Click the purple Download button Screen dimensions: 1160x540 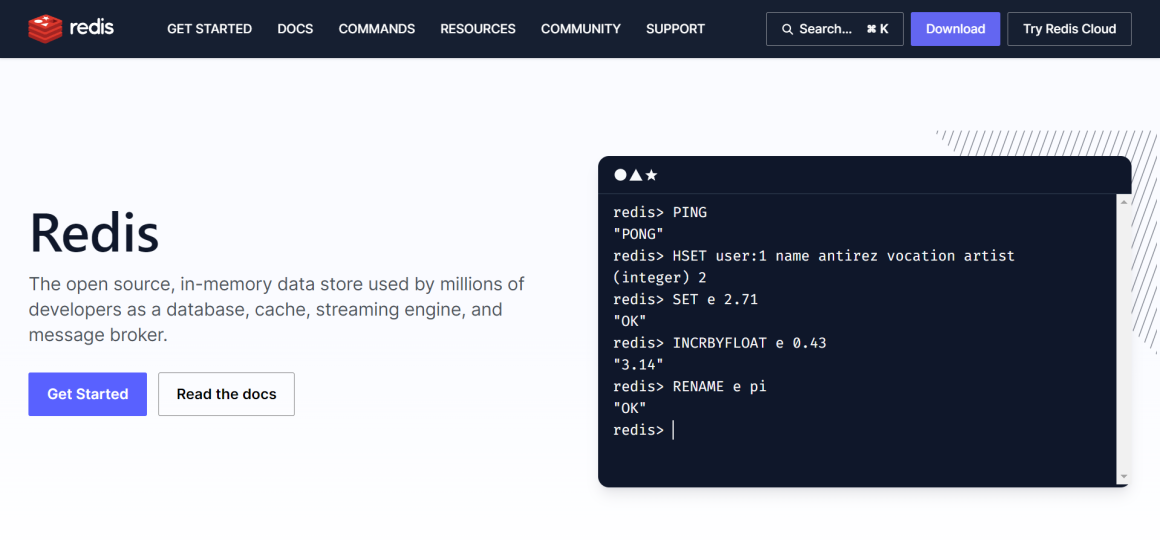point(955,29)
